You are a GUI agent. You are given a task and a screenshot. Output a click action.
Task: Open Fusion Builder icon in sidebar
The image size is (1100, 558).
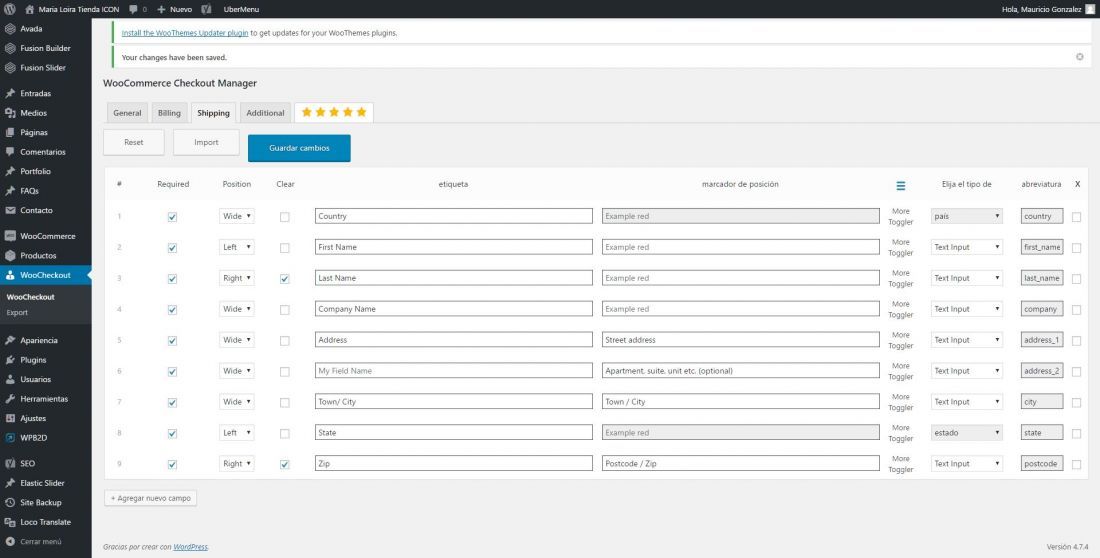coord(10,48)
